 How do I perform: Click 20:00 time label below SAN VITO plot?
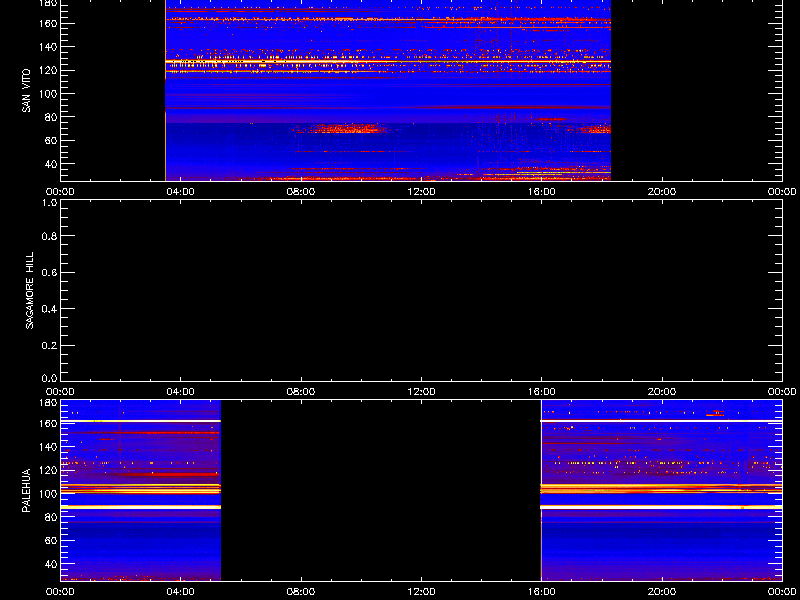[x=662, y=192]
